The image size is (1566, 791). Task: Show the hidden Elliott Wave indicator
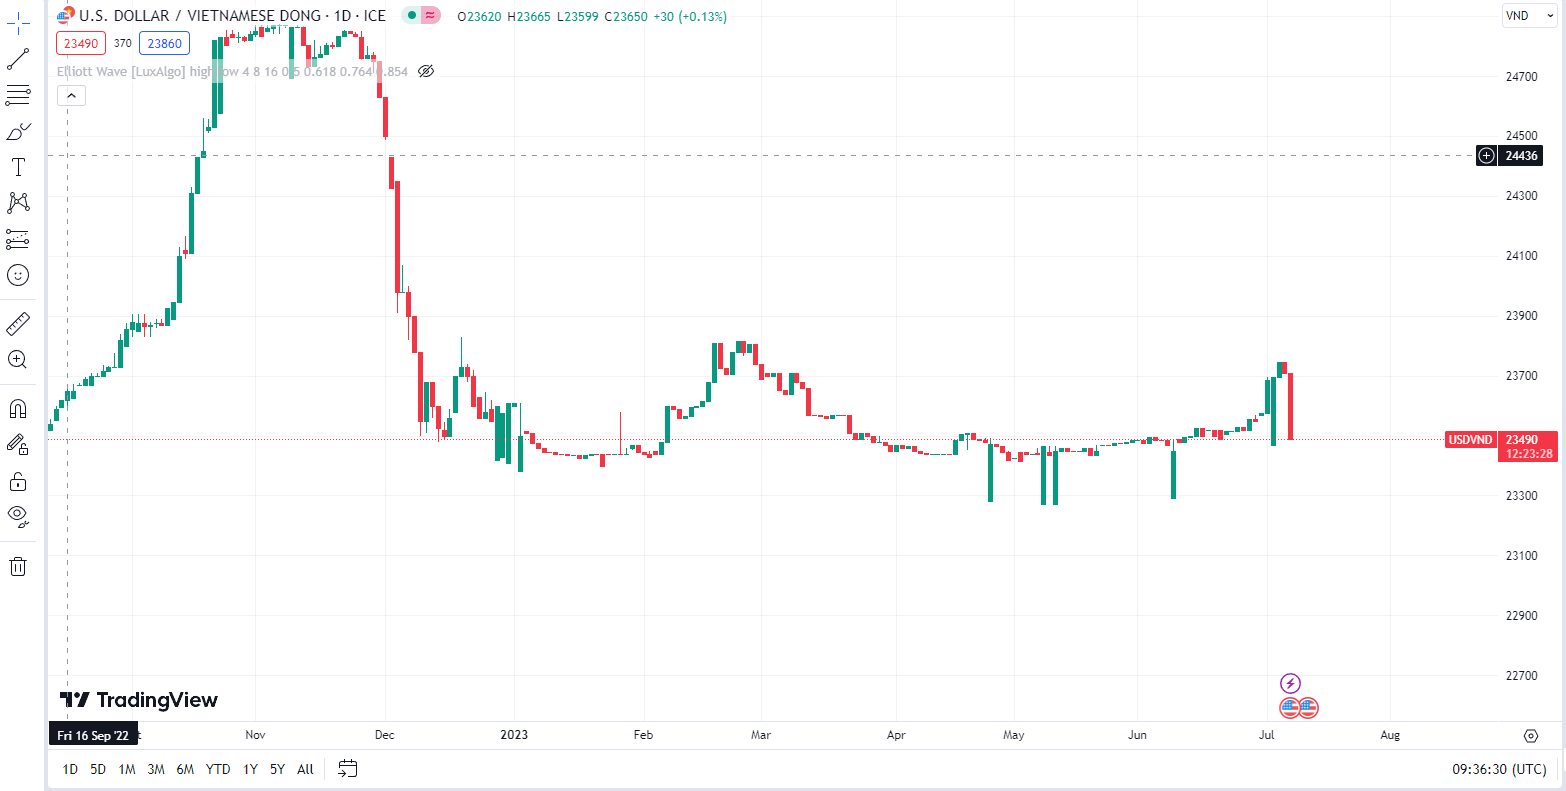(x=426, y=71)
